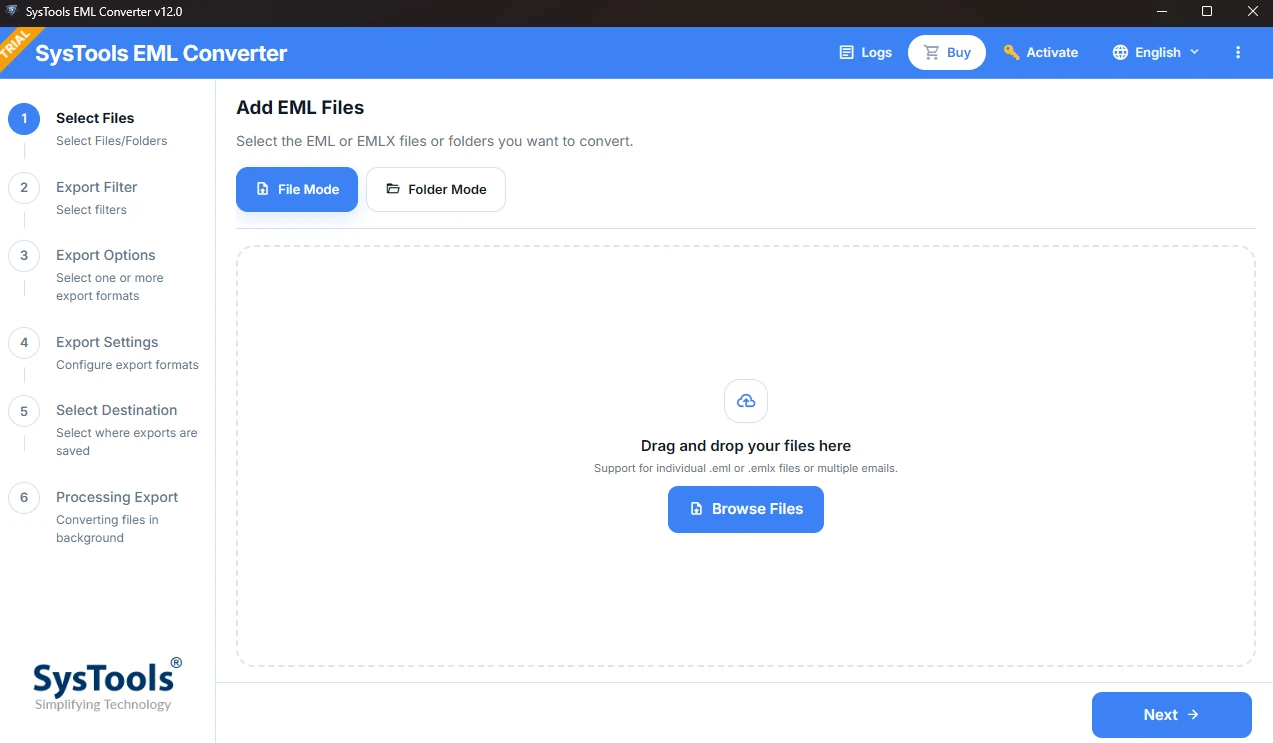Select step 5 circle for Select Destination
Screen dimensions: 1273x743
click(24, 411)
